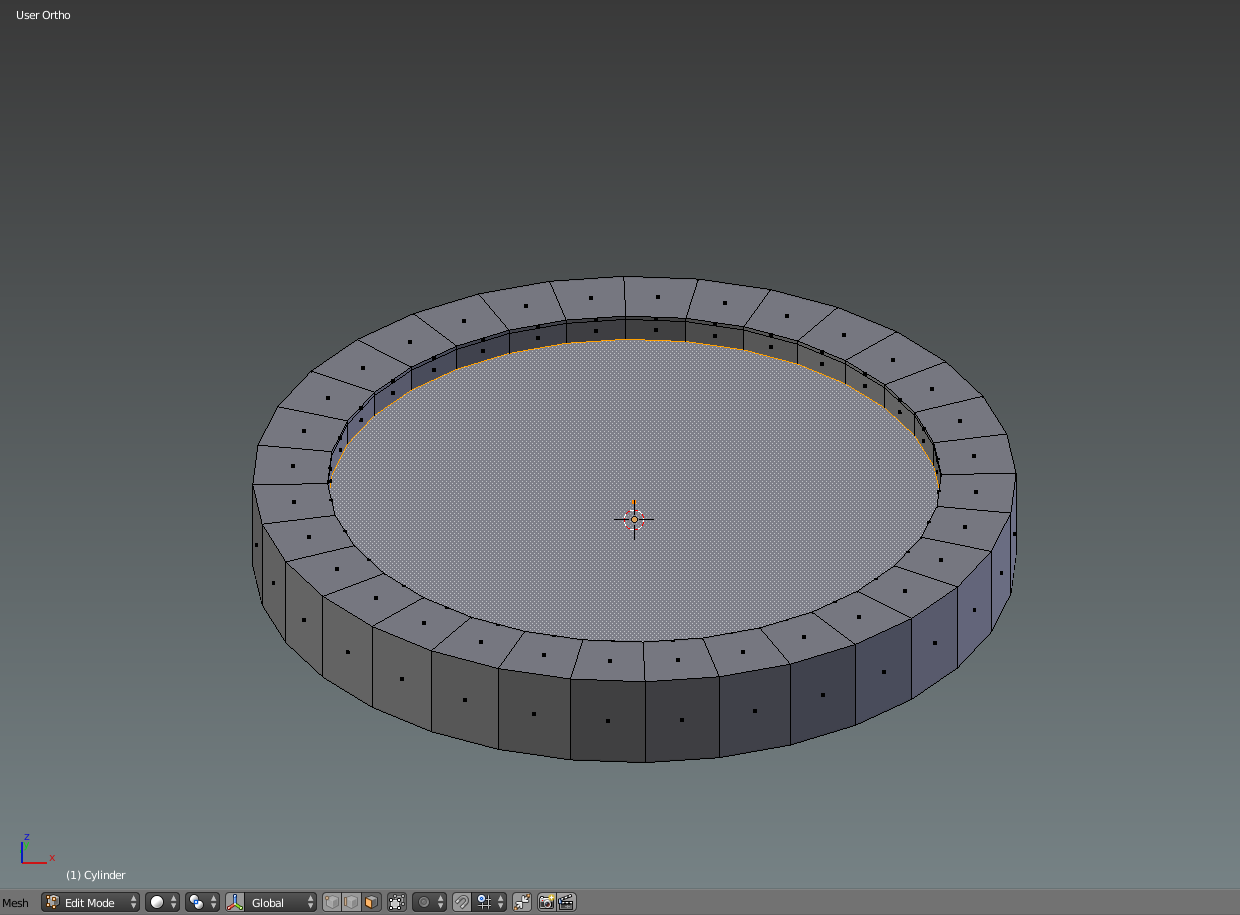The width and height of the screenshot is (1240, 915).
Task: Toggle automerge editing icon
Action: [522, 903]
